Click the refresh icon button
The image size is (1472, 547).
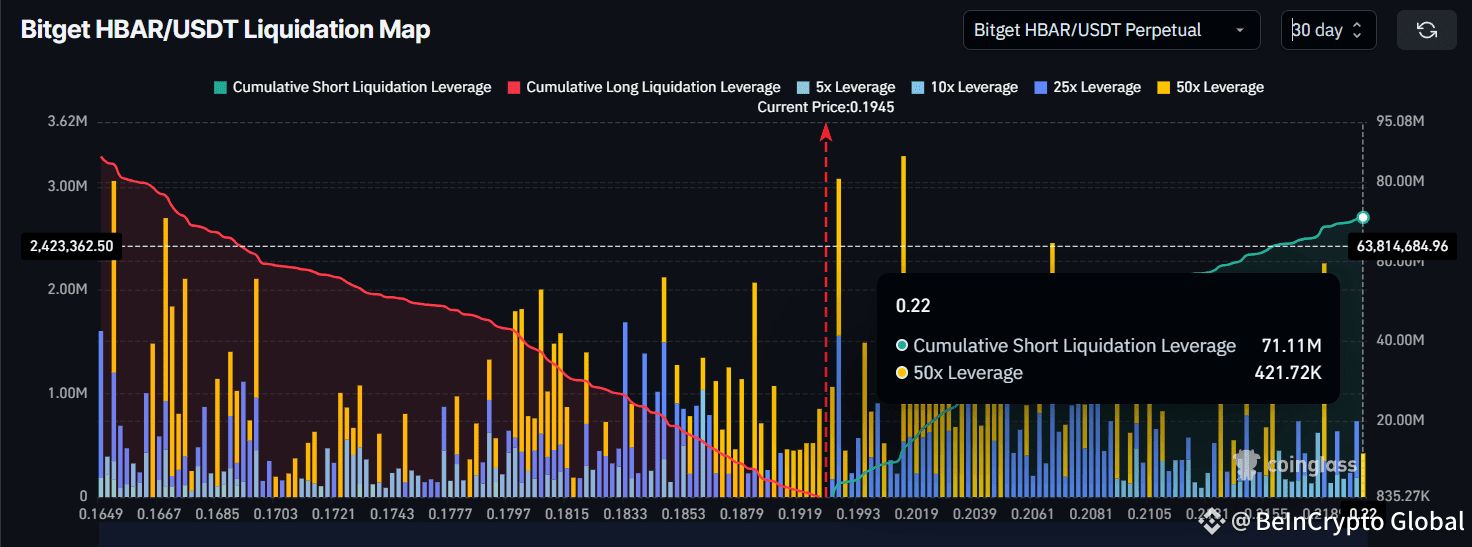[1427, 30]
